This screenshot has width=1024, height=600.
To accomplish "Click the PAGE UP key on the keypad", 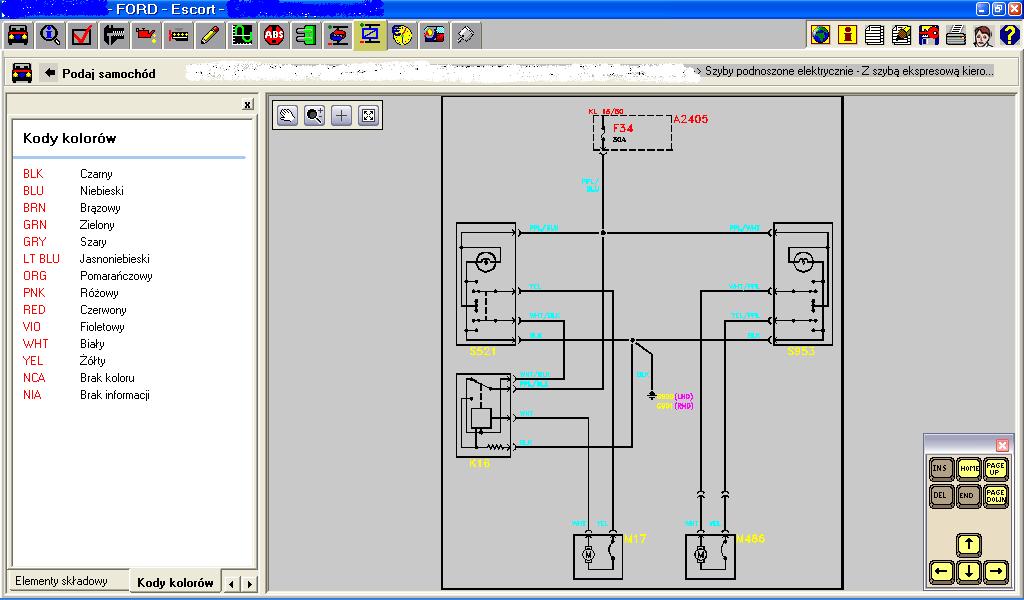I will [x=995, y=468].
